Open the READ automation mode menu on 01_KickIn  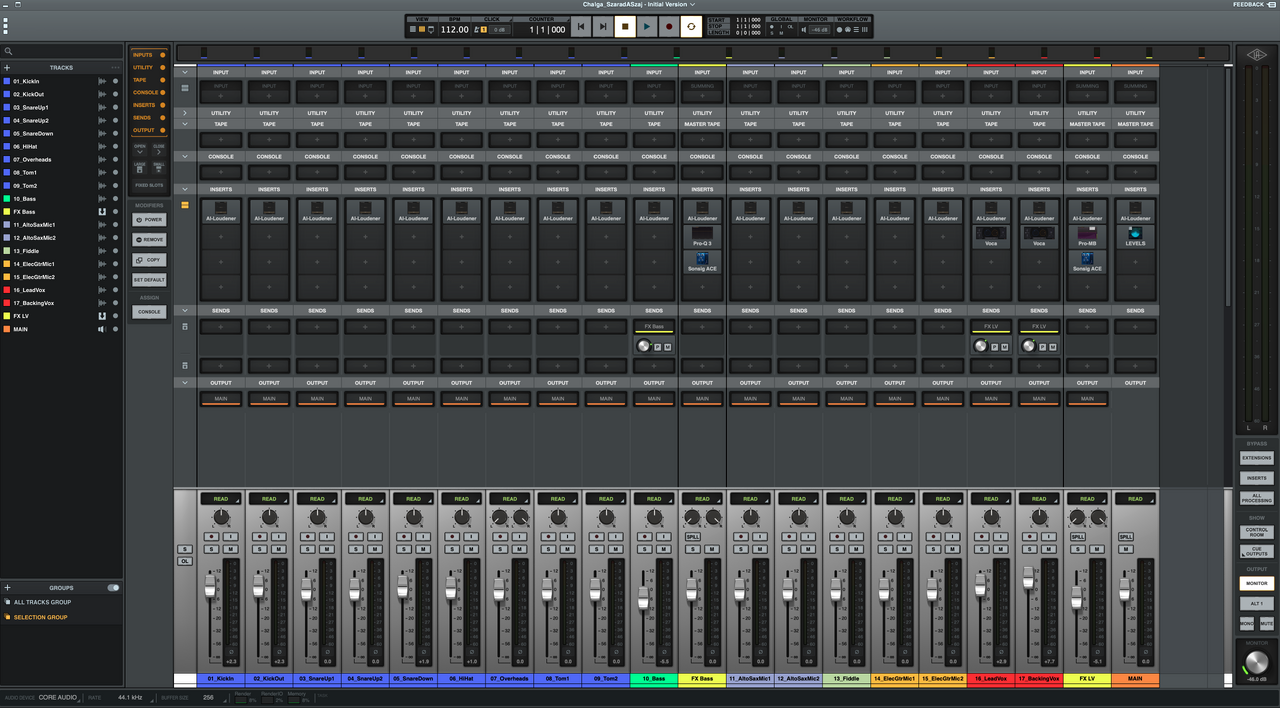click(221, 499)
